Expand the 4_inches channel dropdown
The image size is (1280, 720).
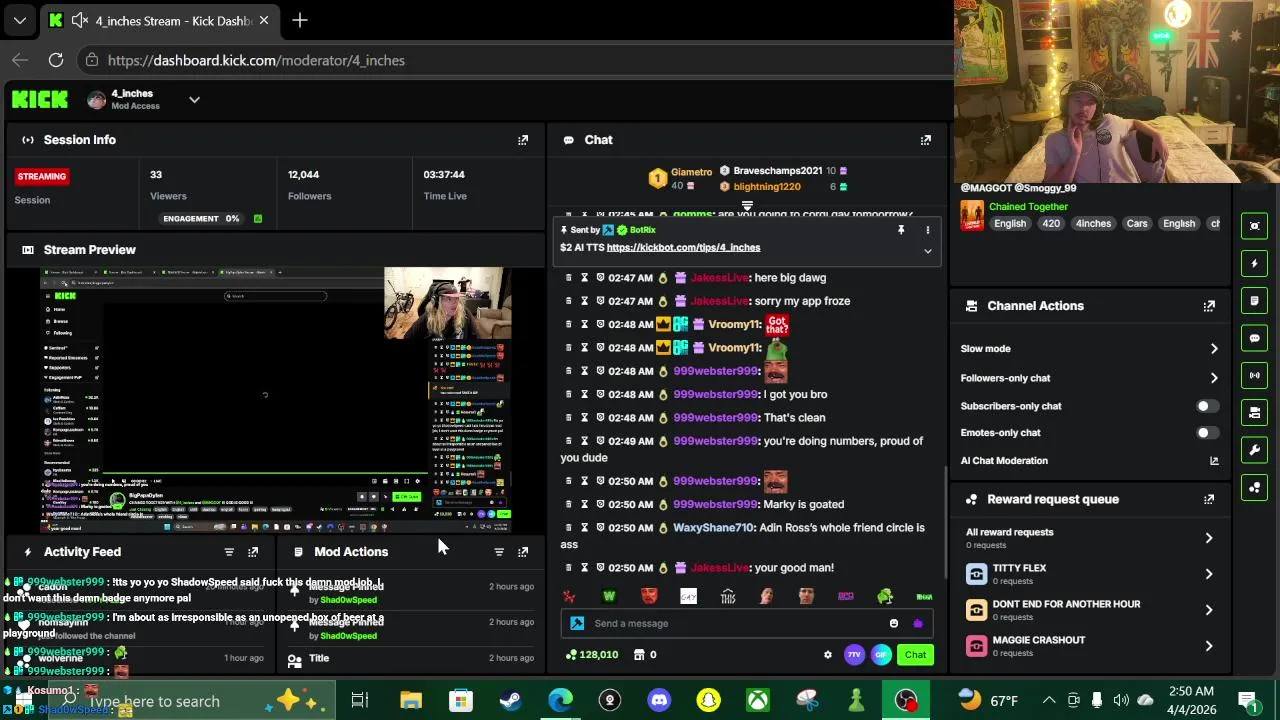pos(194,100)
